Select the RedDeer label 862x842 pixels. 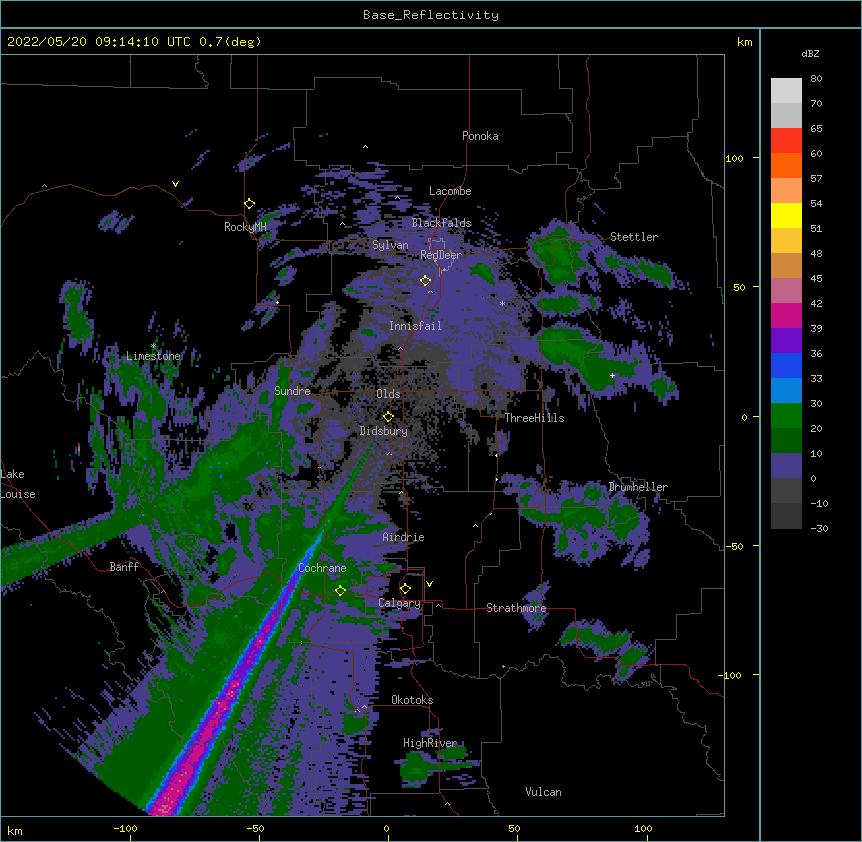pyautogui.click(x=441, y=255)
